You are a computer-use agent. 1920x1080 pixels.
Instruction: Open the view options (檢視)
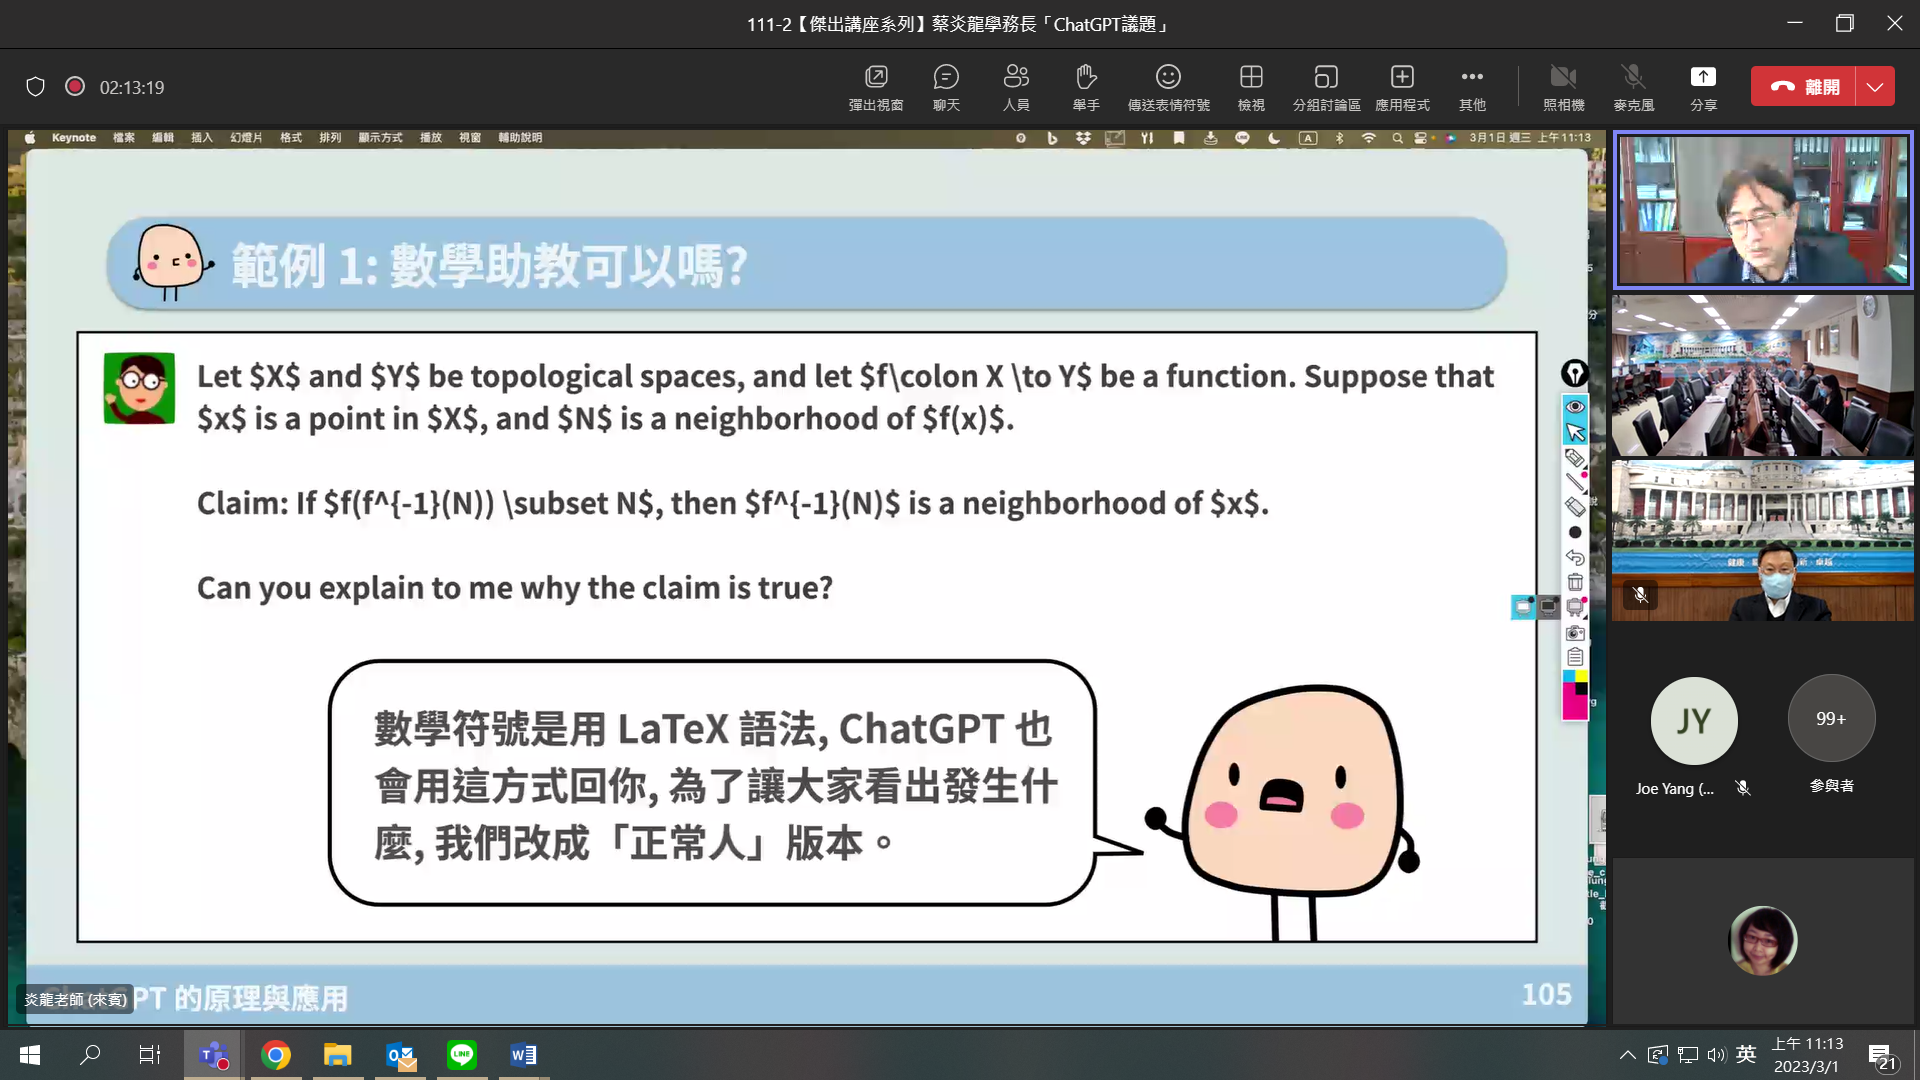coord(1251,87)
